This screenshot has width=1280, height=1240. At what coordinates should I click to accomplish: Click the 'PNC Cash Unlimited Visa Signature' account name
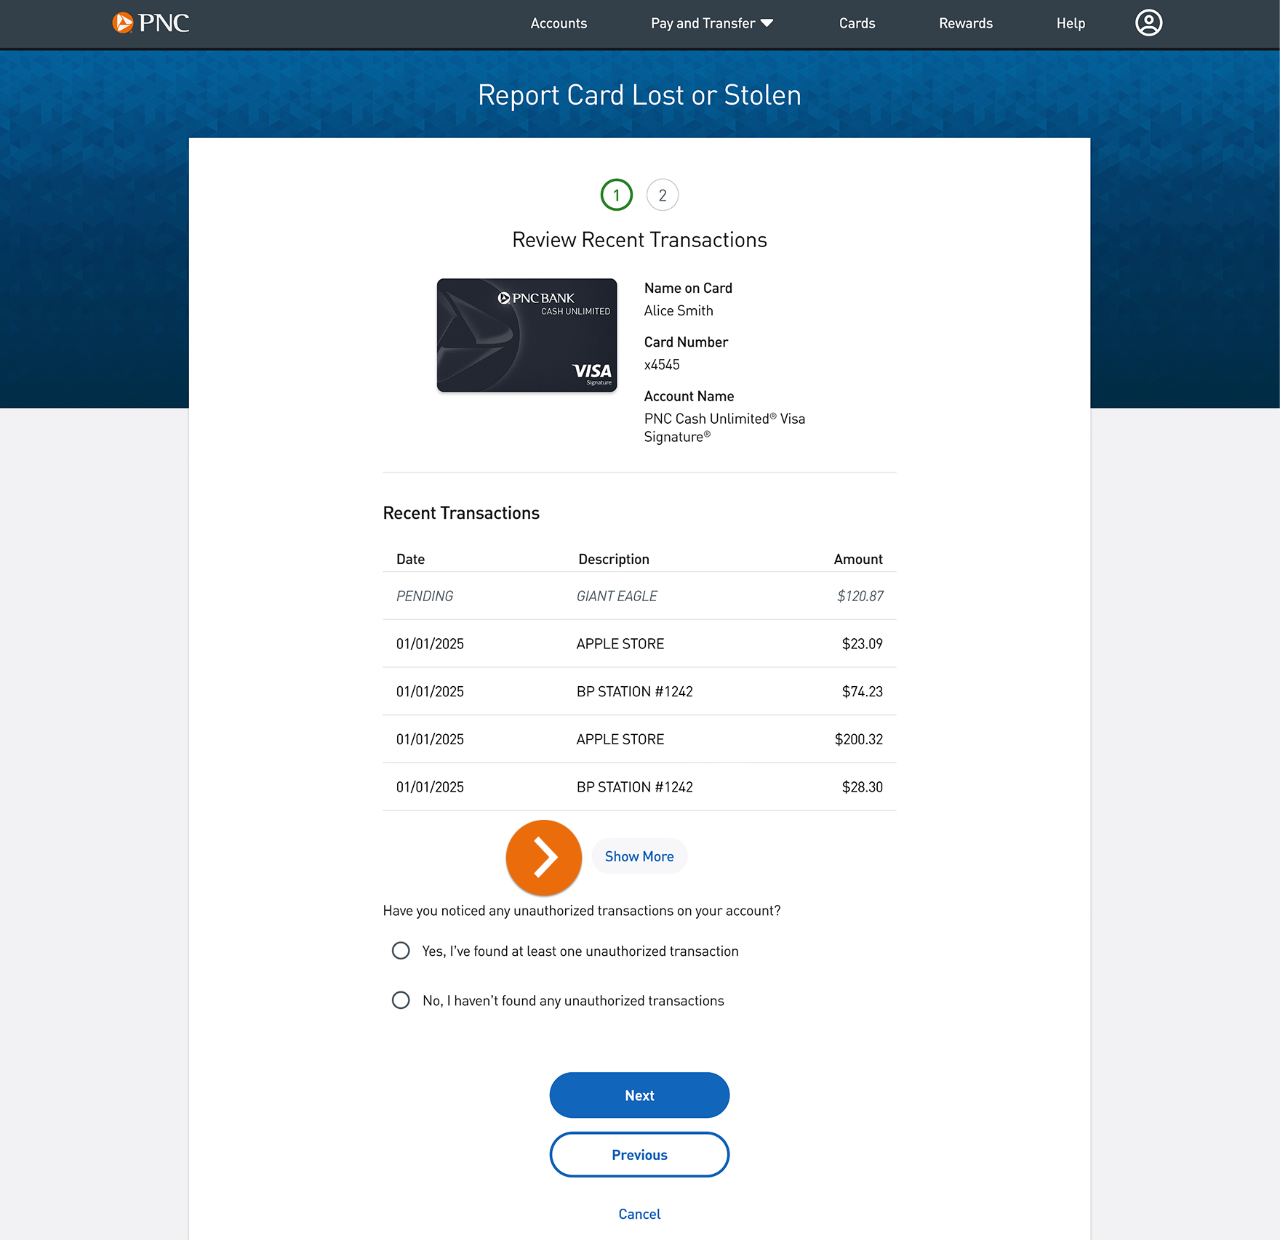pos(725,428)
